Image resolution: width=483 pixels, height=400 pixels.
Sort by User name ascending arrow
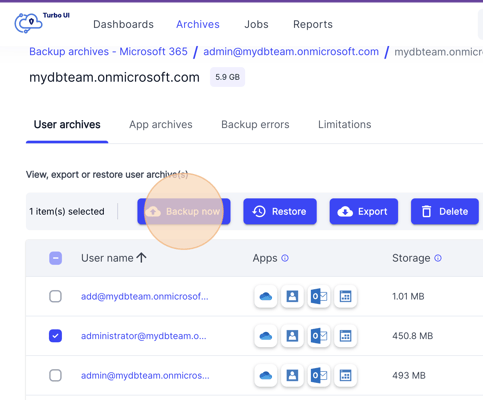142,258
